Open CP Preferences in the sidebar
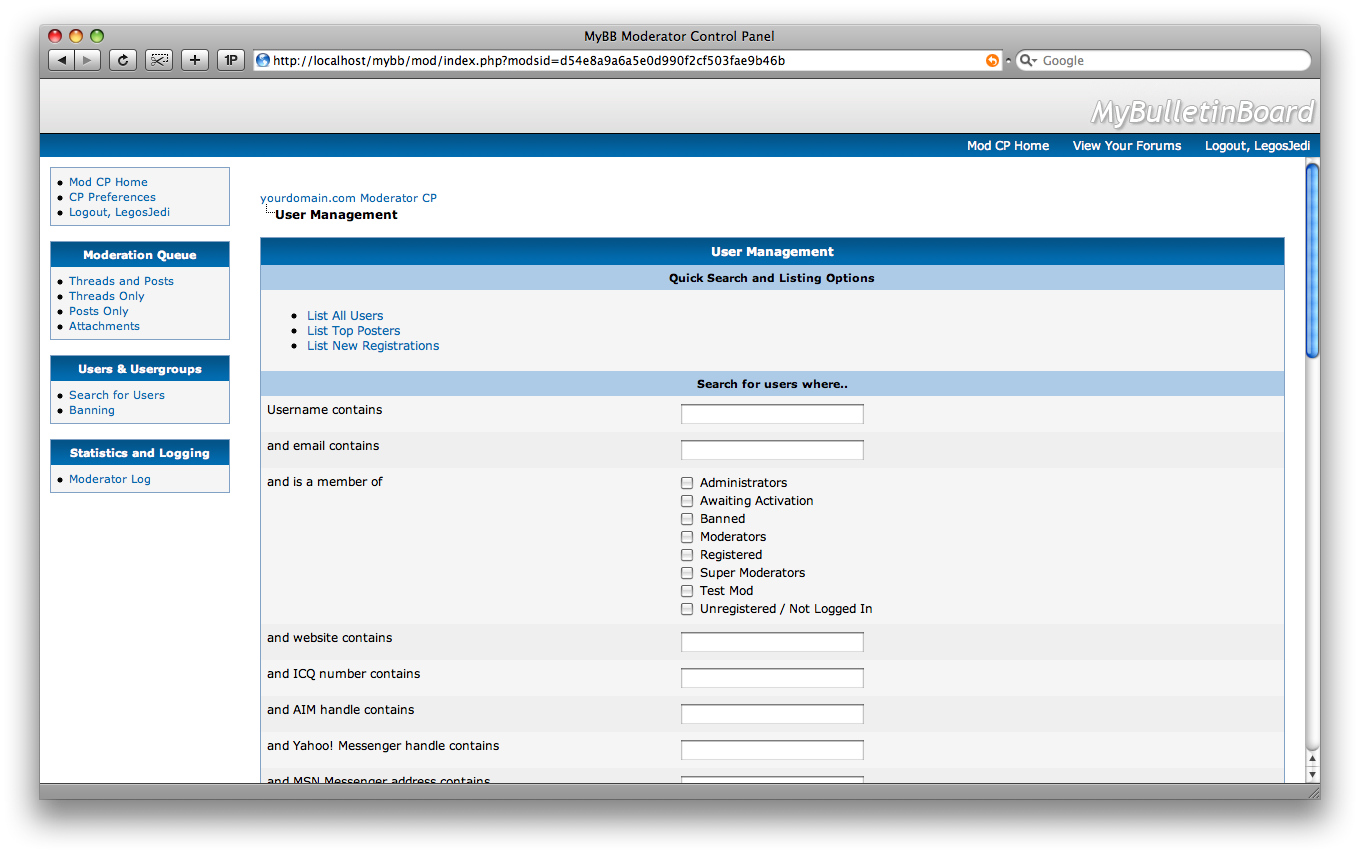The height and width of the screenshot is (854, 1360). point(112,197)
